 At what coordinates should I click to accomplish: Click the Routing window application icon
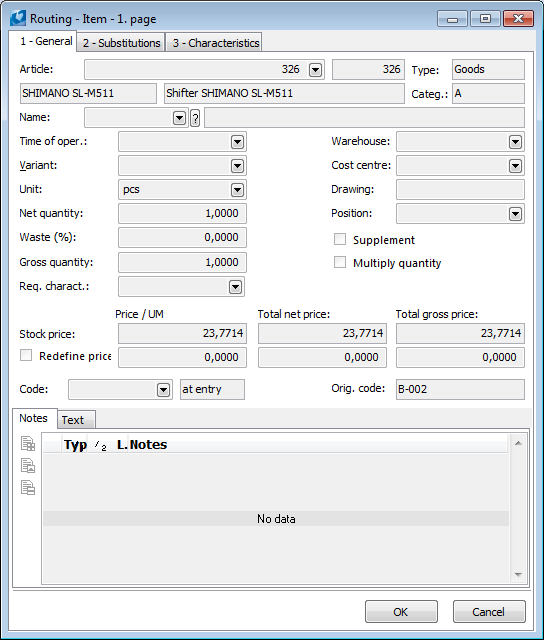18,18
